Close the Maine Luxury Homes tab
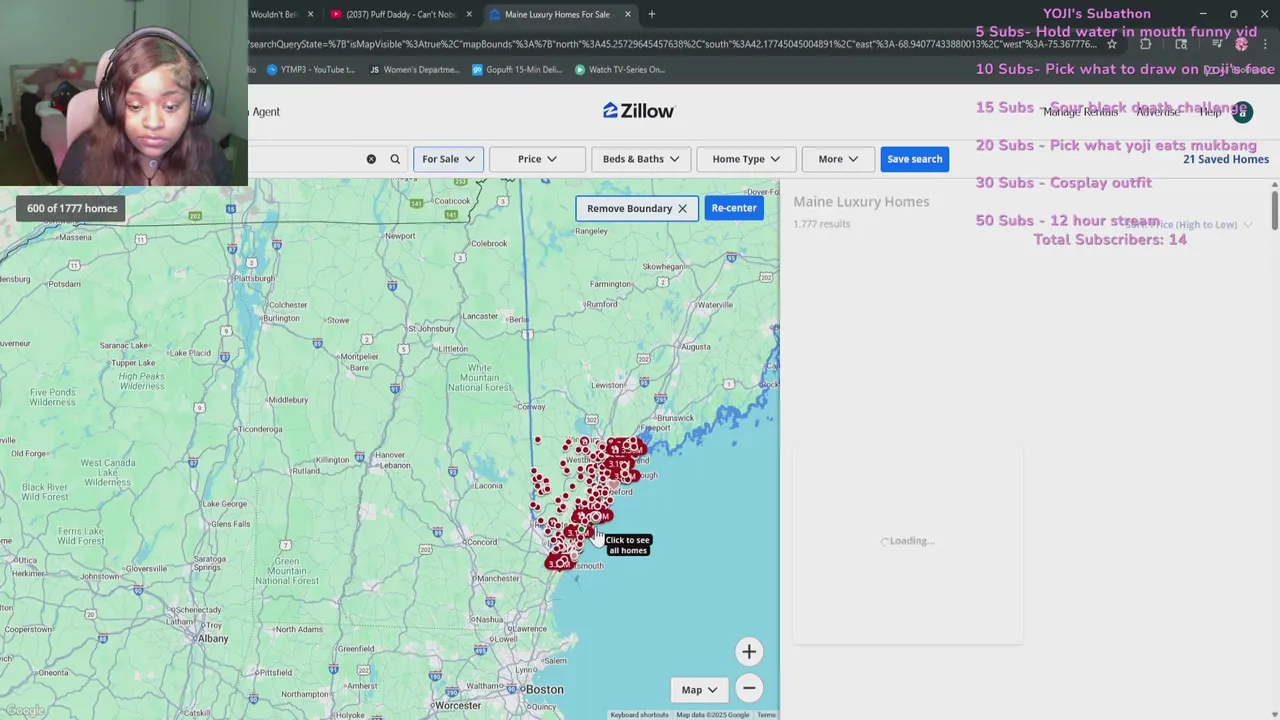 pyautogui.click(x=628, y=14)
